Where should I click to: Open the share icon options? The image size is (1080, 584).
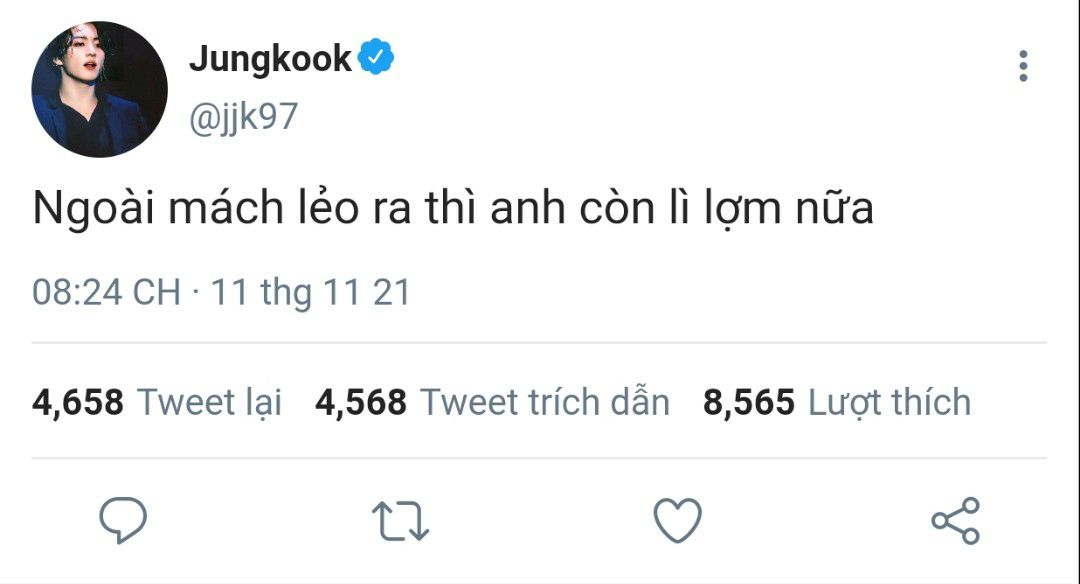(x=955, y=521)
